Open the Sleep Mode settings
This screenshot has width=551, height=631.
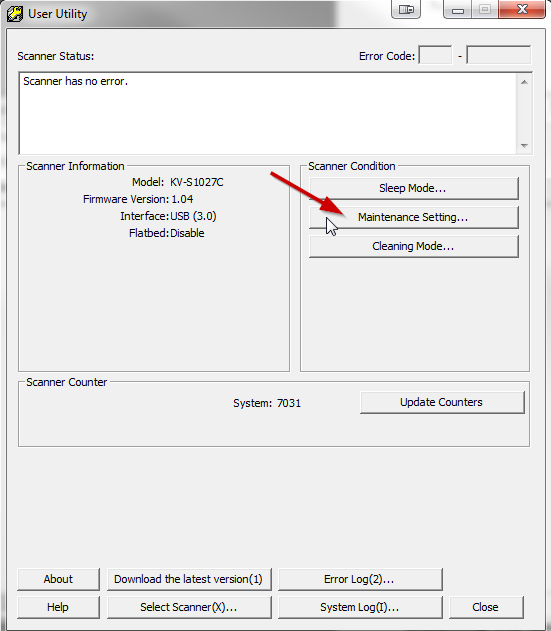point(413,188)
